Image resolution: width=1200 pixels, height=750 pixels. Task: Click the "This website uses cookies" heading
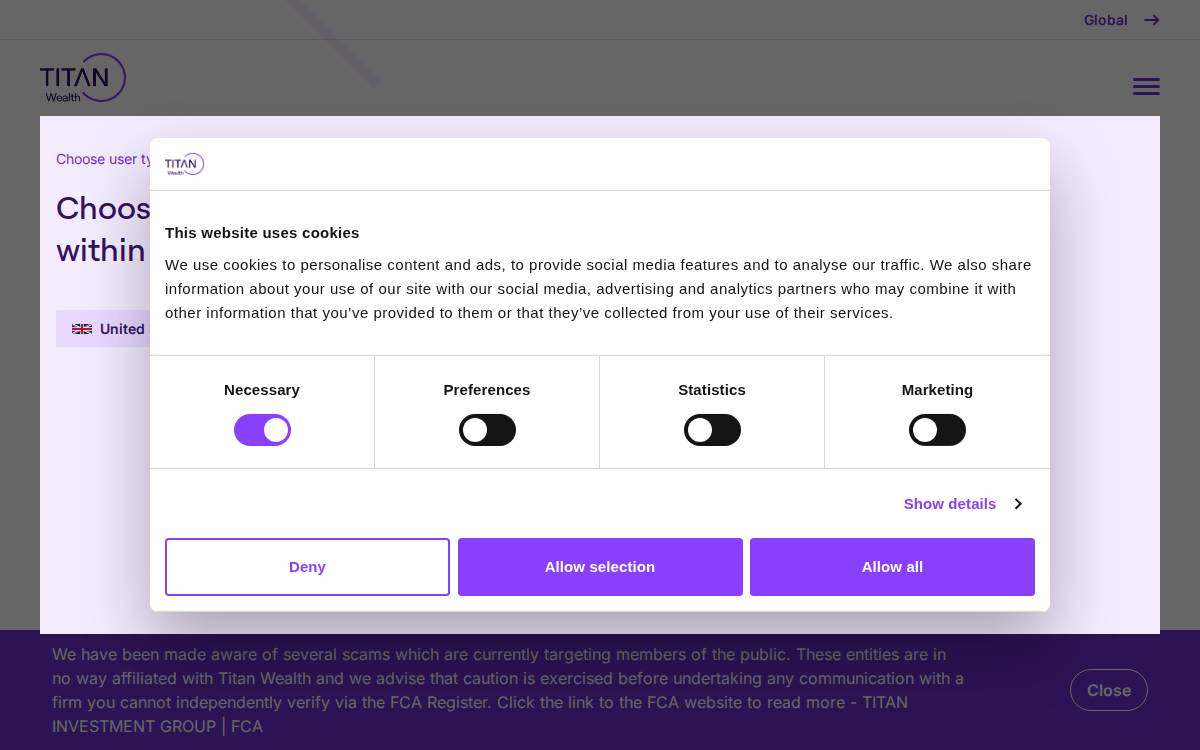(x=262, y=233)
